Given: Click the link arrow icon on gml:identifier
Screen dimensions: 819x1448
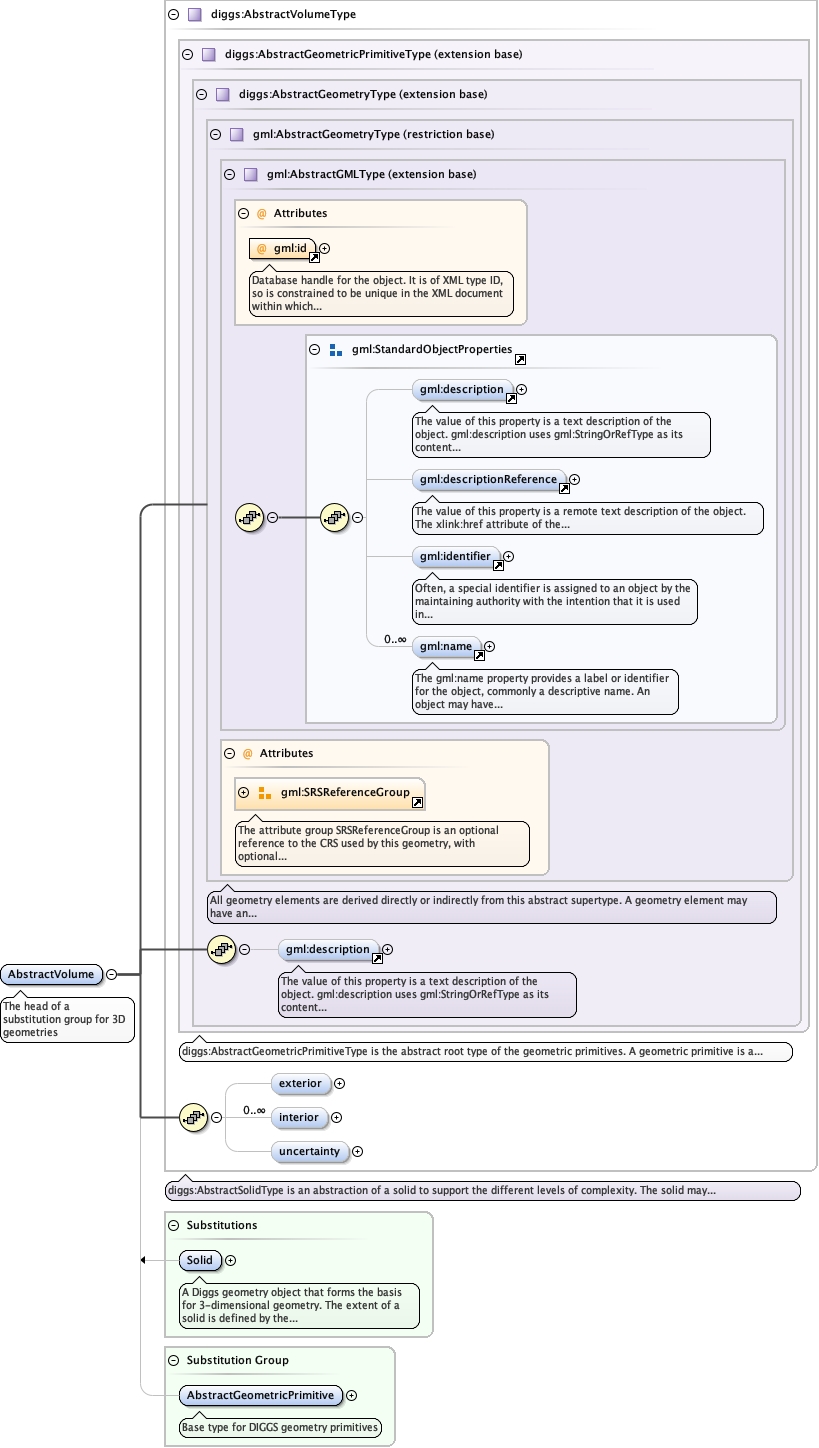Looking at the screenshot, I should point(498,565).
